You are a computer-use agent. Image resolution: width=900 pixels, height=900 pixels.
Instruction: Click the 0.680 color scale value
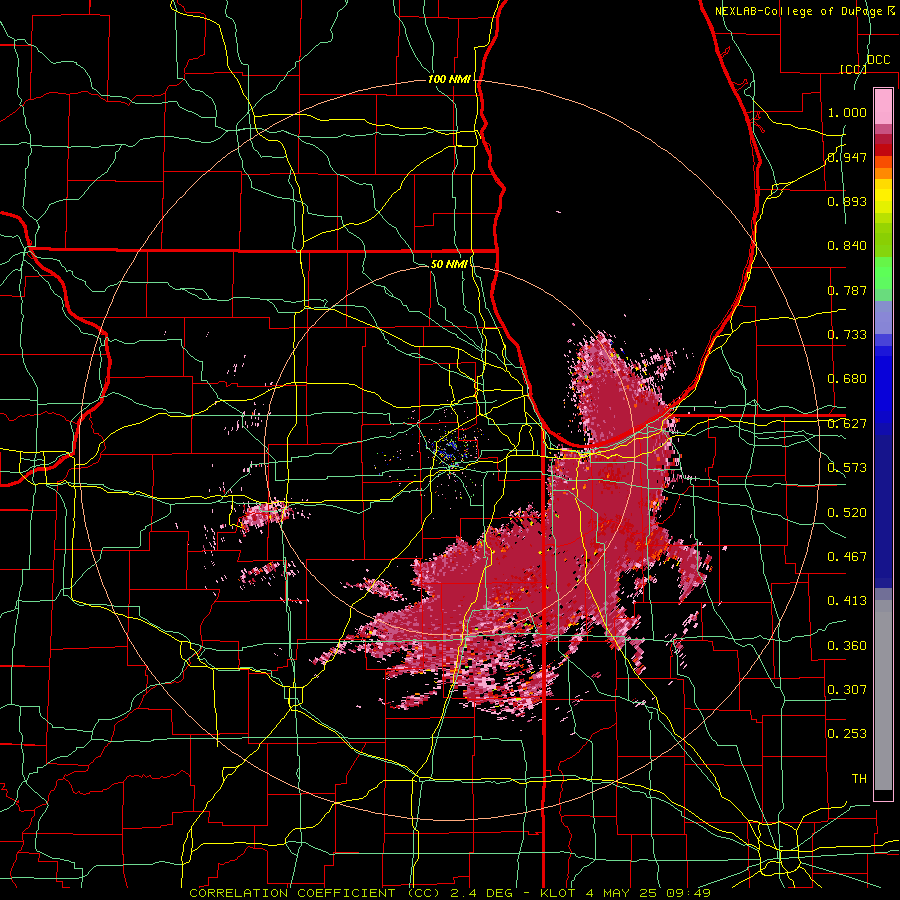pyautogui.click(x=847, y=379)
